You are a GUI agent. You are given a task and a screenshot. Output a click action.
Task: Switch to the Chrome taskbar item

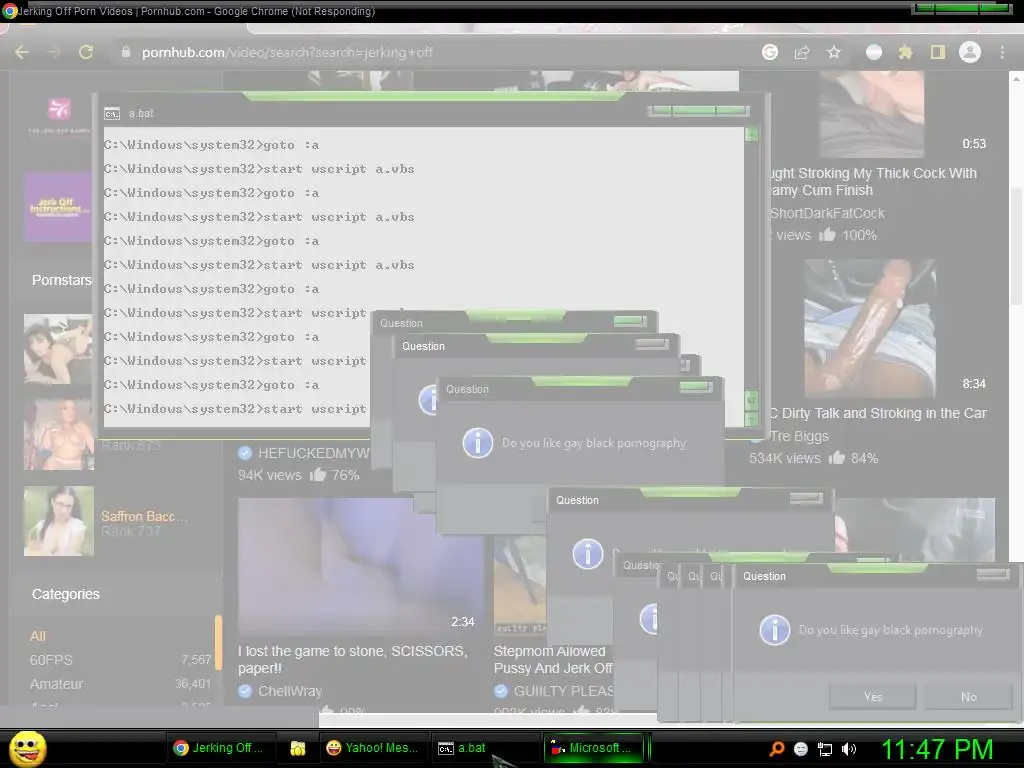[x=219, y=748]
